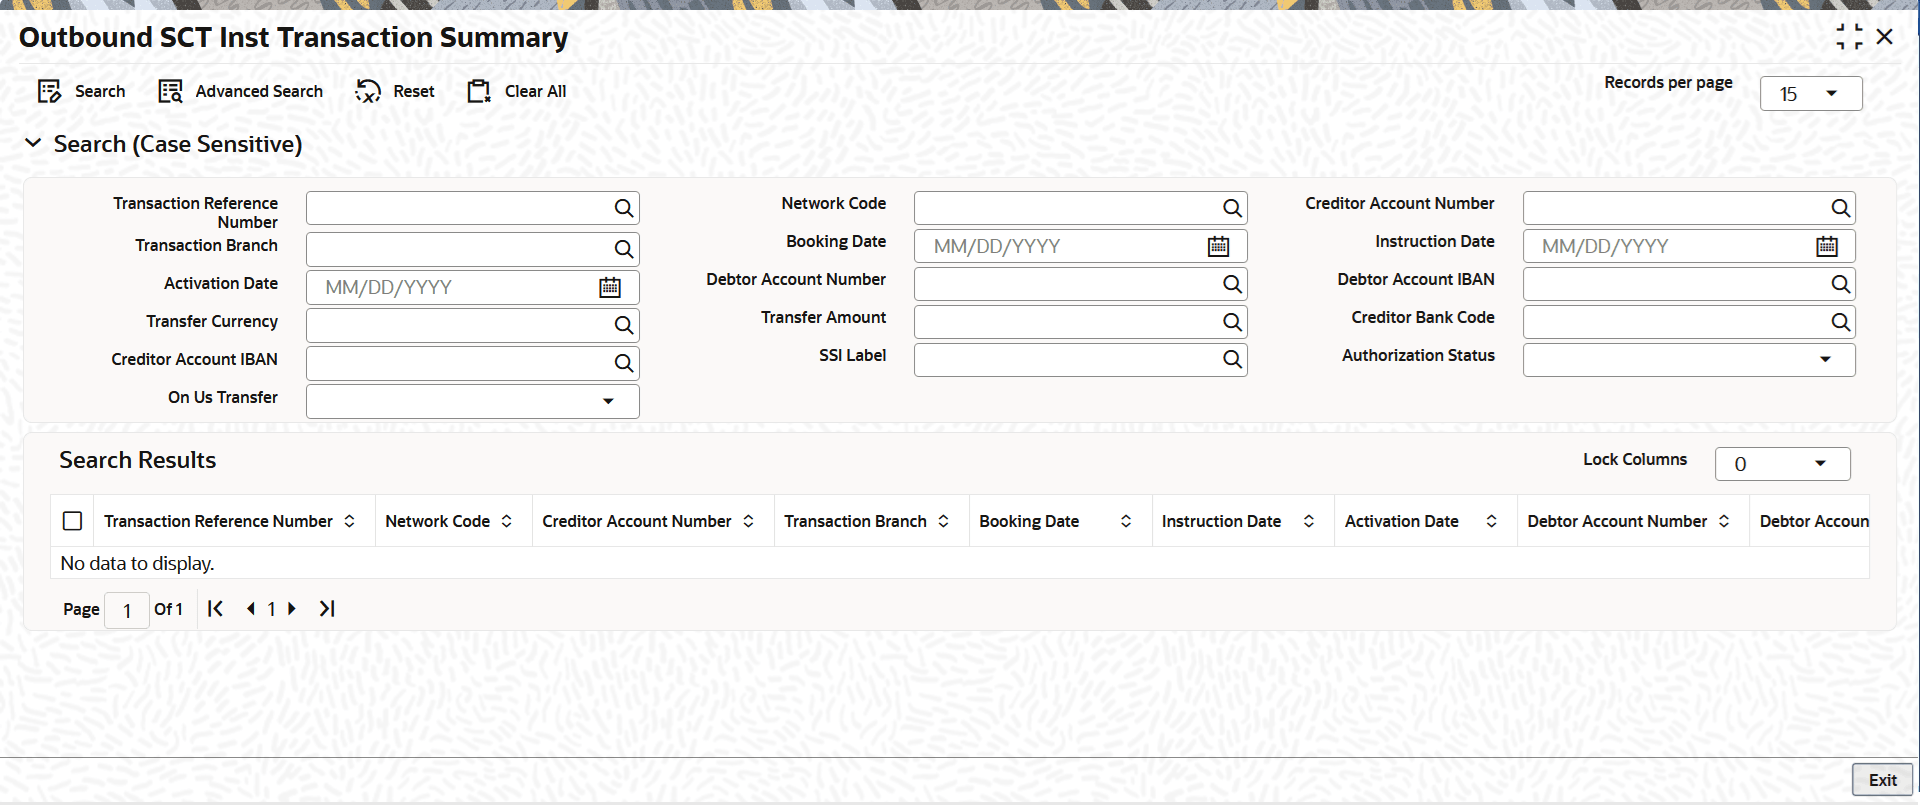Open the Booking Date calendar picker

pos(1218,246)
